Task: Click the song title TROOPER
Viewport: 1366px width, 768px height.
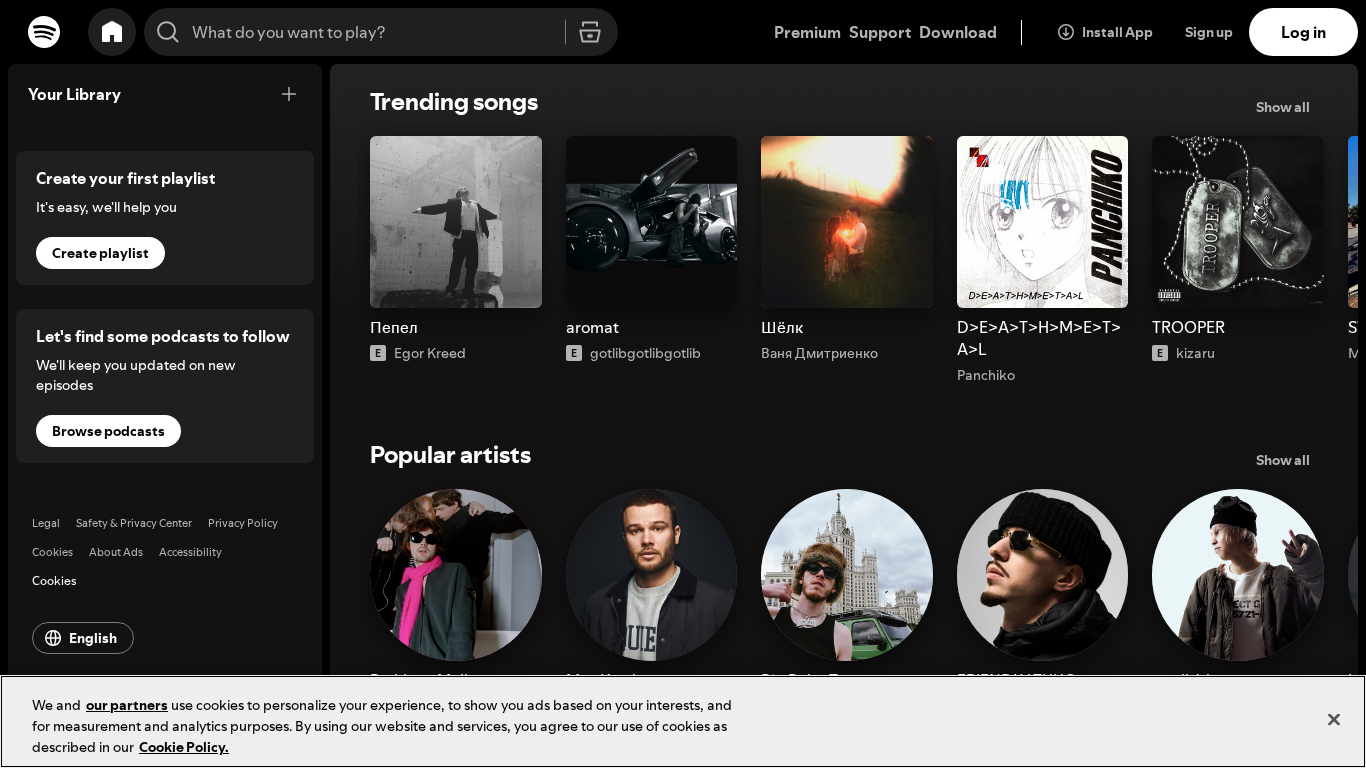Action: (x=1188, y=327)
